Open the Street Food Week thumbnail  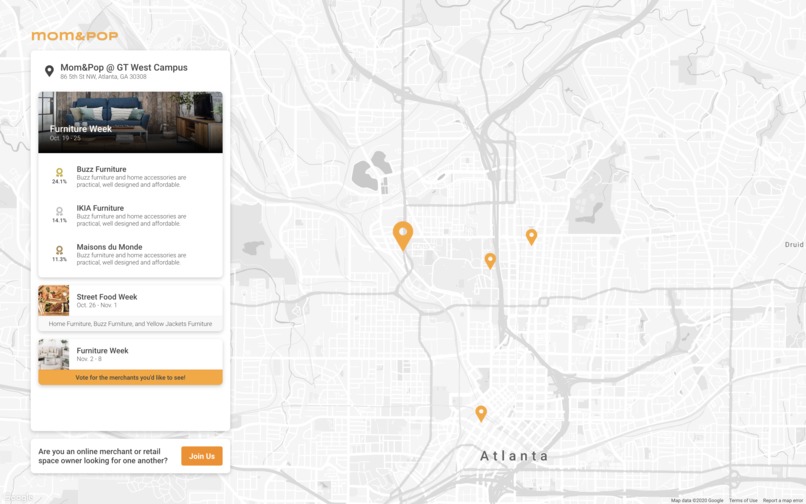53,300
